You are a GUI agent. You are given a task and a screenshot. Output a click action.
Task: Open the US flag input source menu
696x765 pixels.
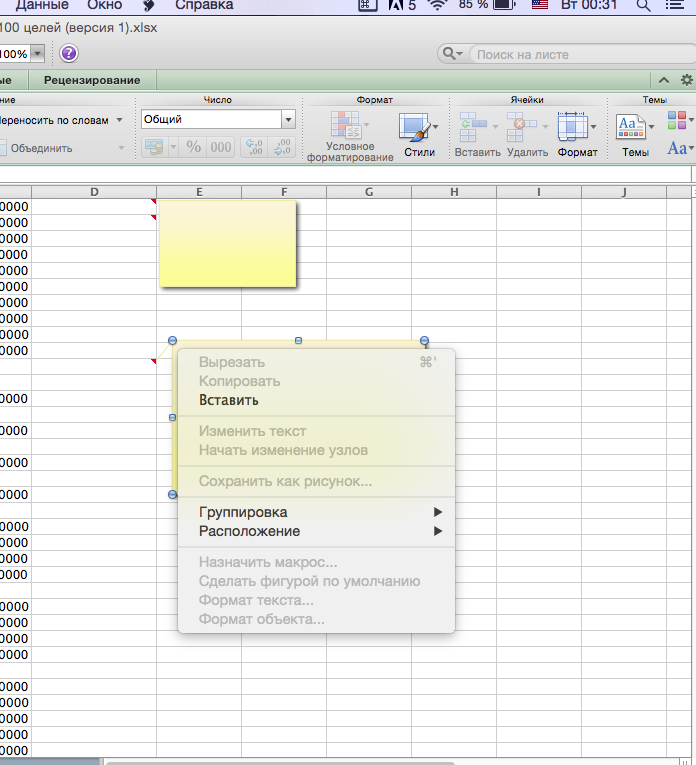(x=540, y=5)
